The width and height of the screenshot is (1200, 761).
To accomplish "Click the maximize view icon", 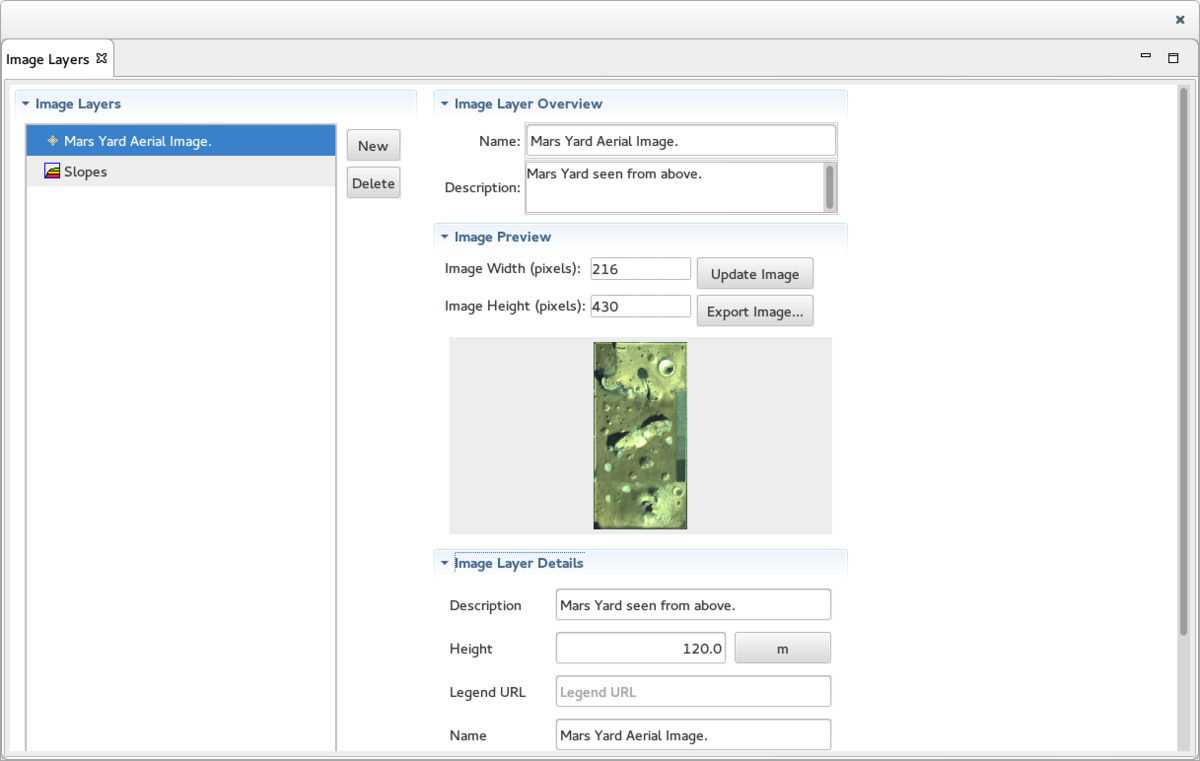I will pyautogui.click(x=1173, y=57).
